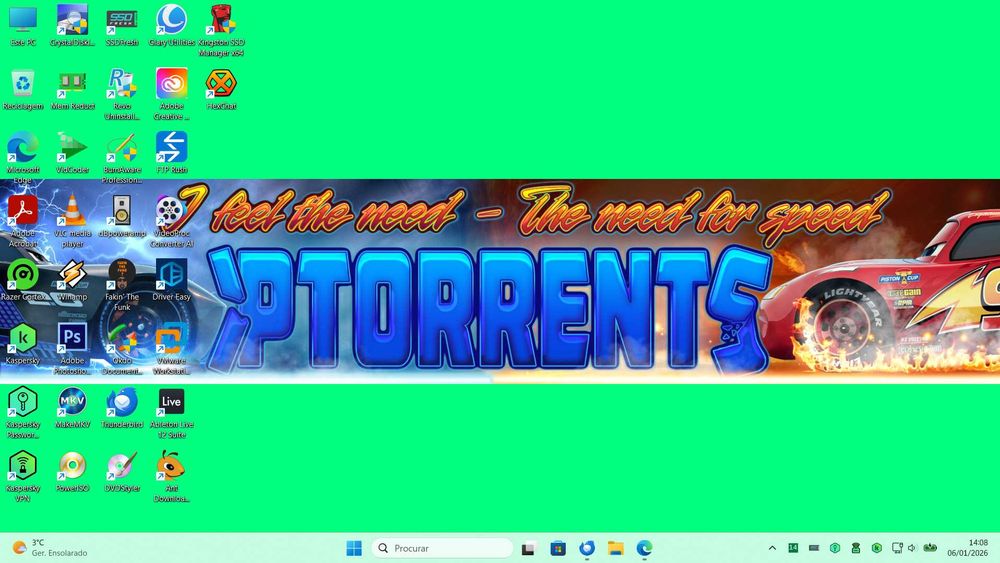Viewport: 1000px width, 563px height.
Task: Open the Microsoft Edge desktop shortcut
Action: [23, 158]
